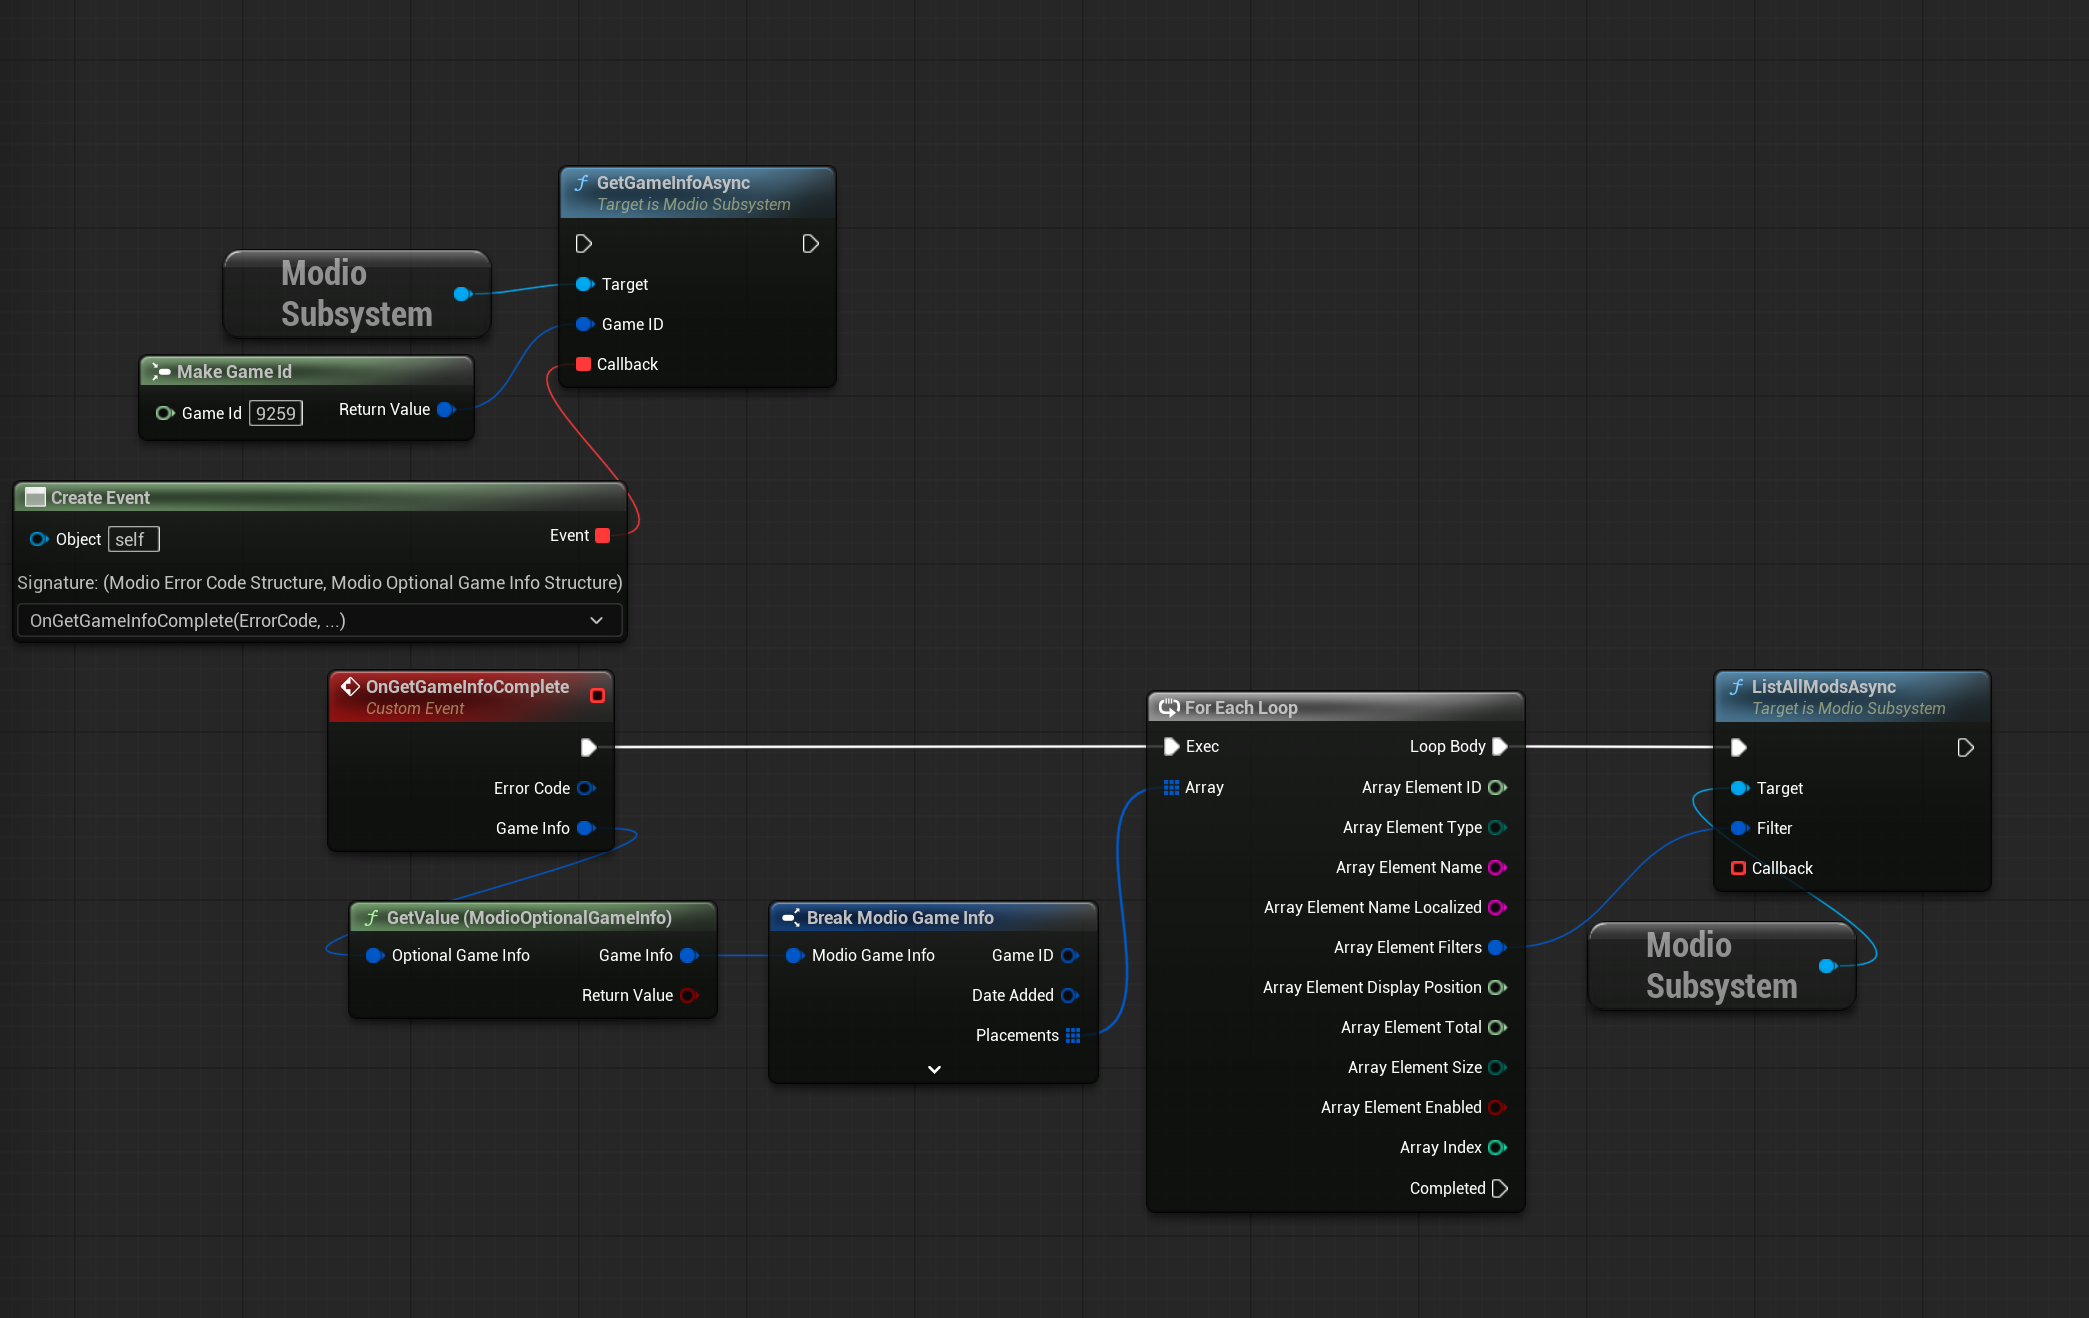Click Array Element Display Position pin

(x=1498, y=987)
